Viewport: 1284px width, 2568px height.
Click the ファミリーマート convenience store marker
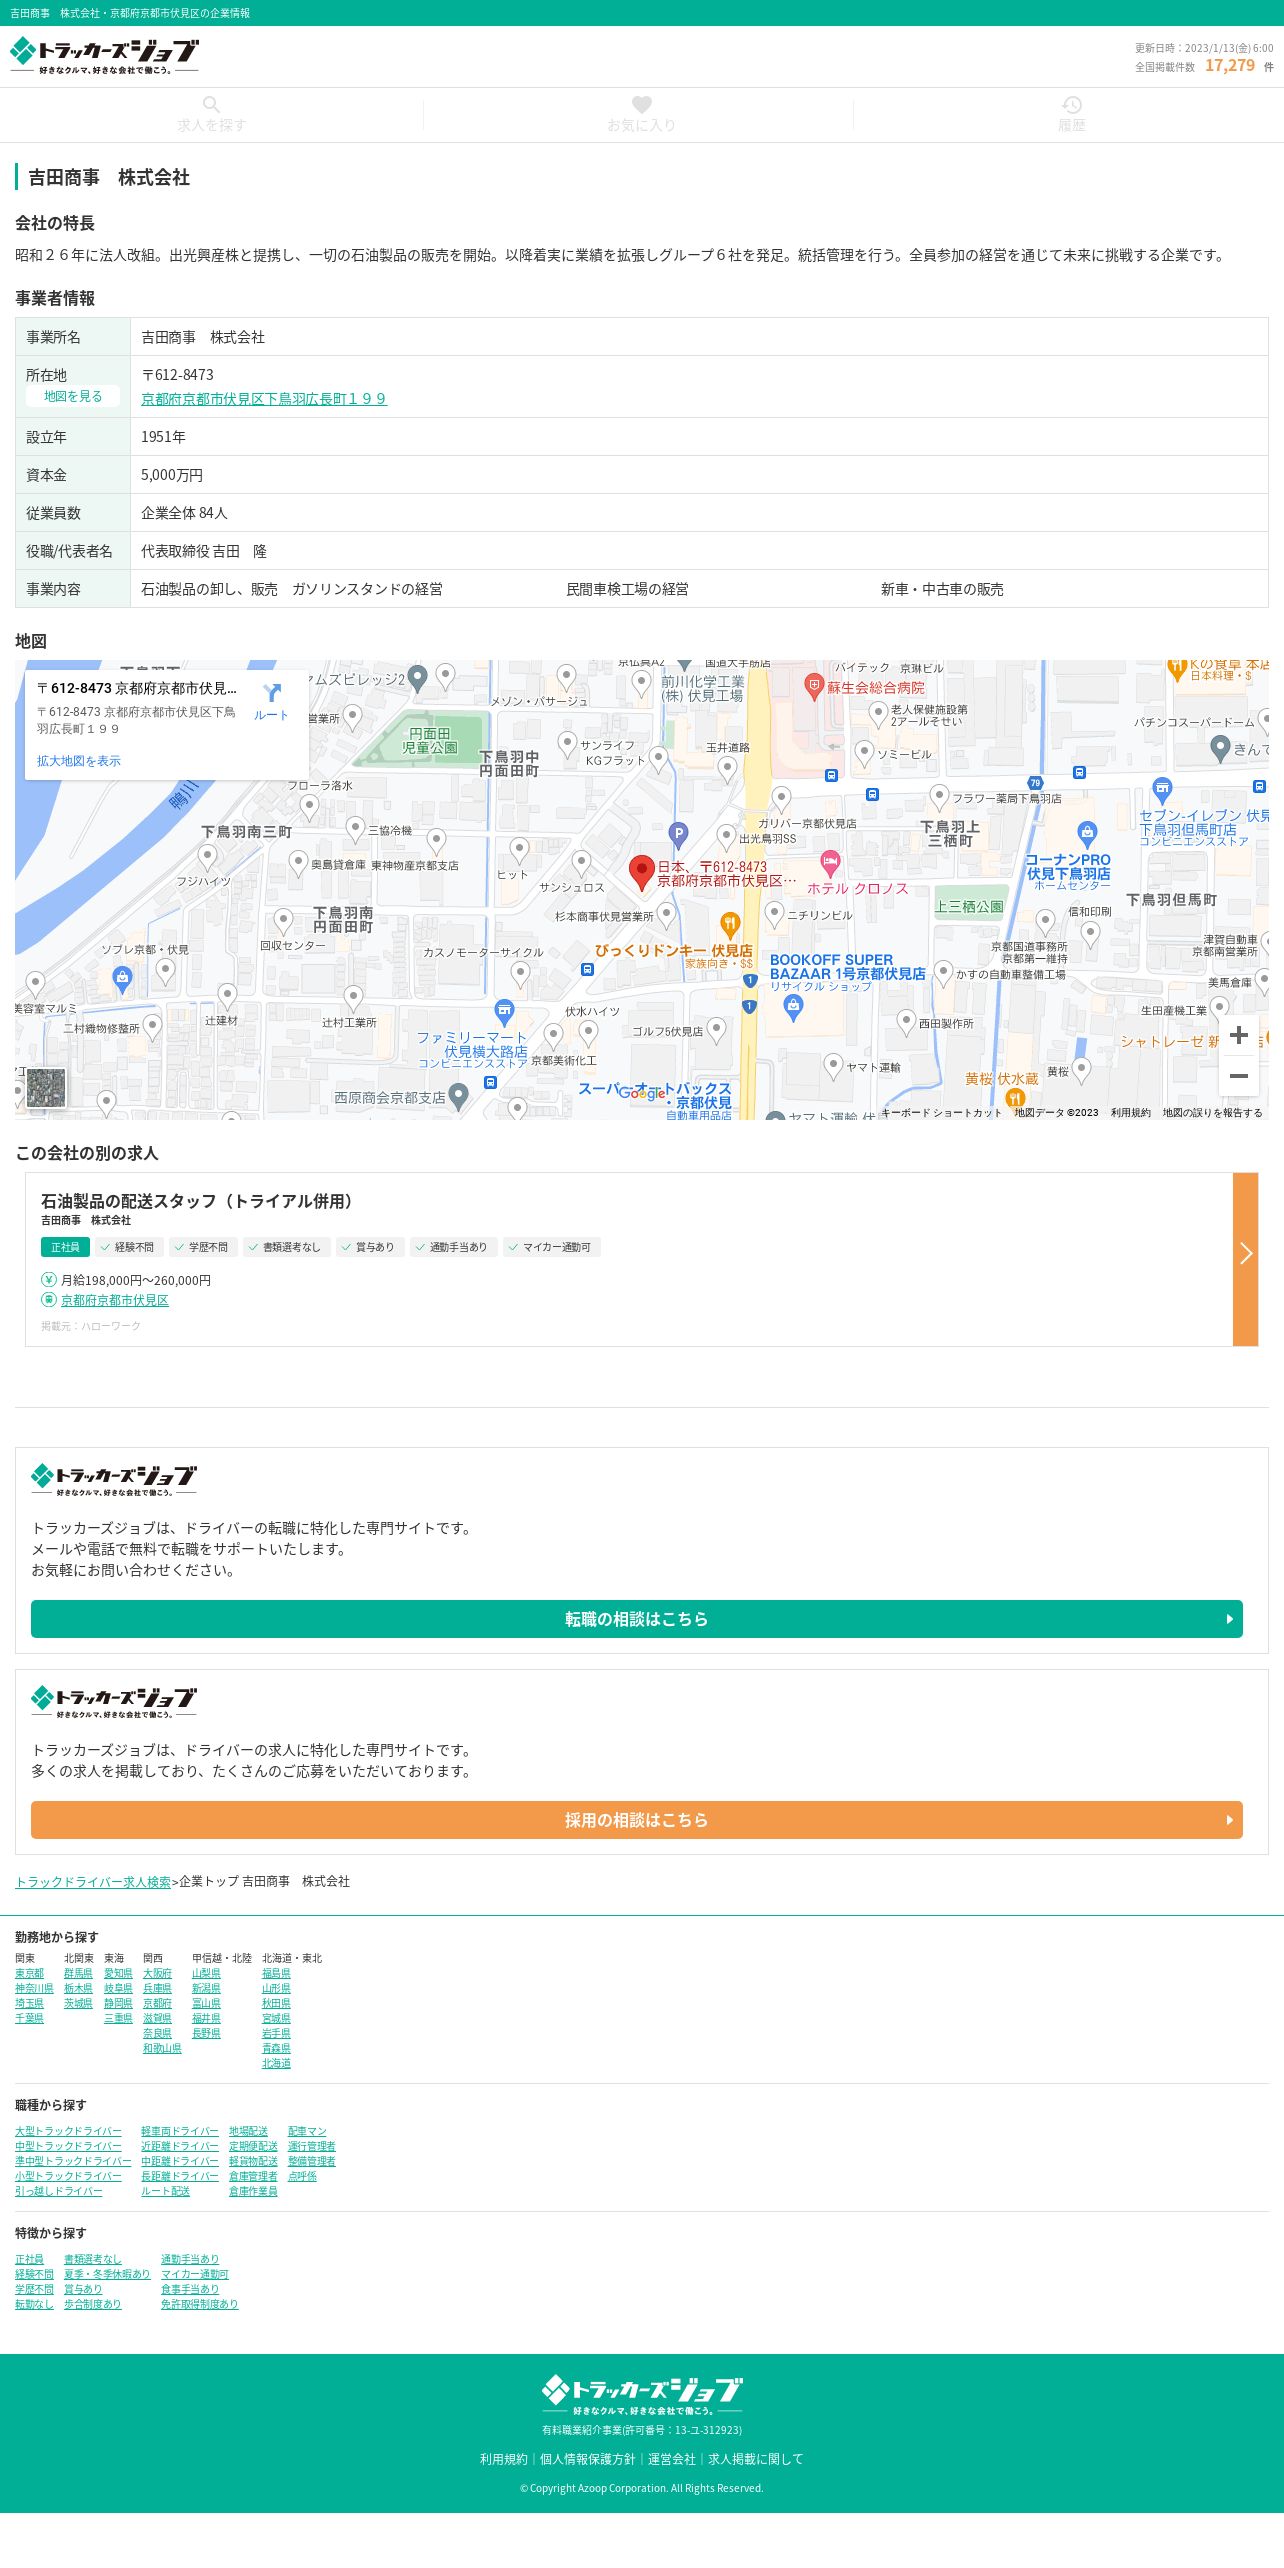click(505, 1012)
